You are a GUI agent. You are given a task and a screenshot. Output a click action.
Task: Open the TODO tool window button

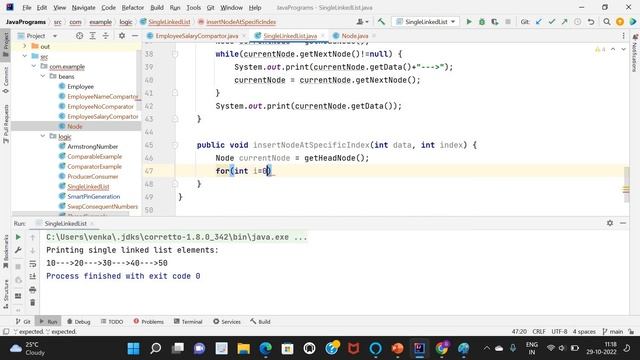(112, 322)
